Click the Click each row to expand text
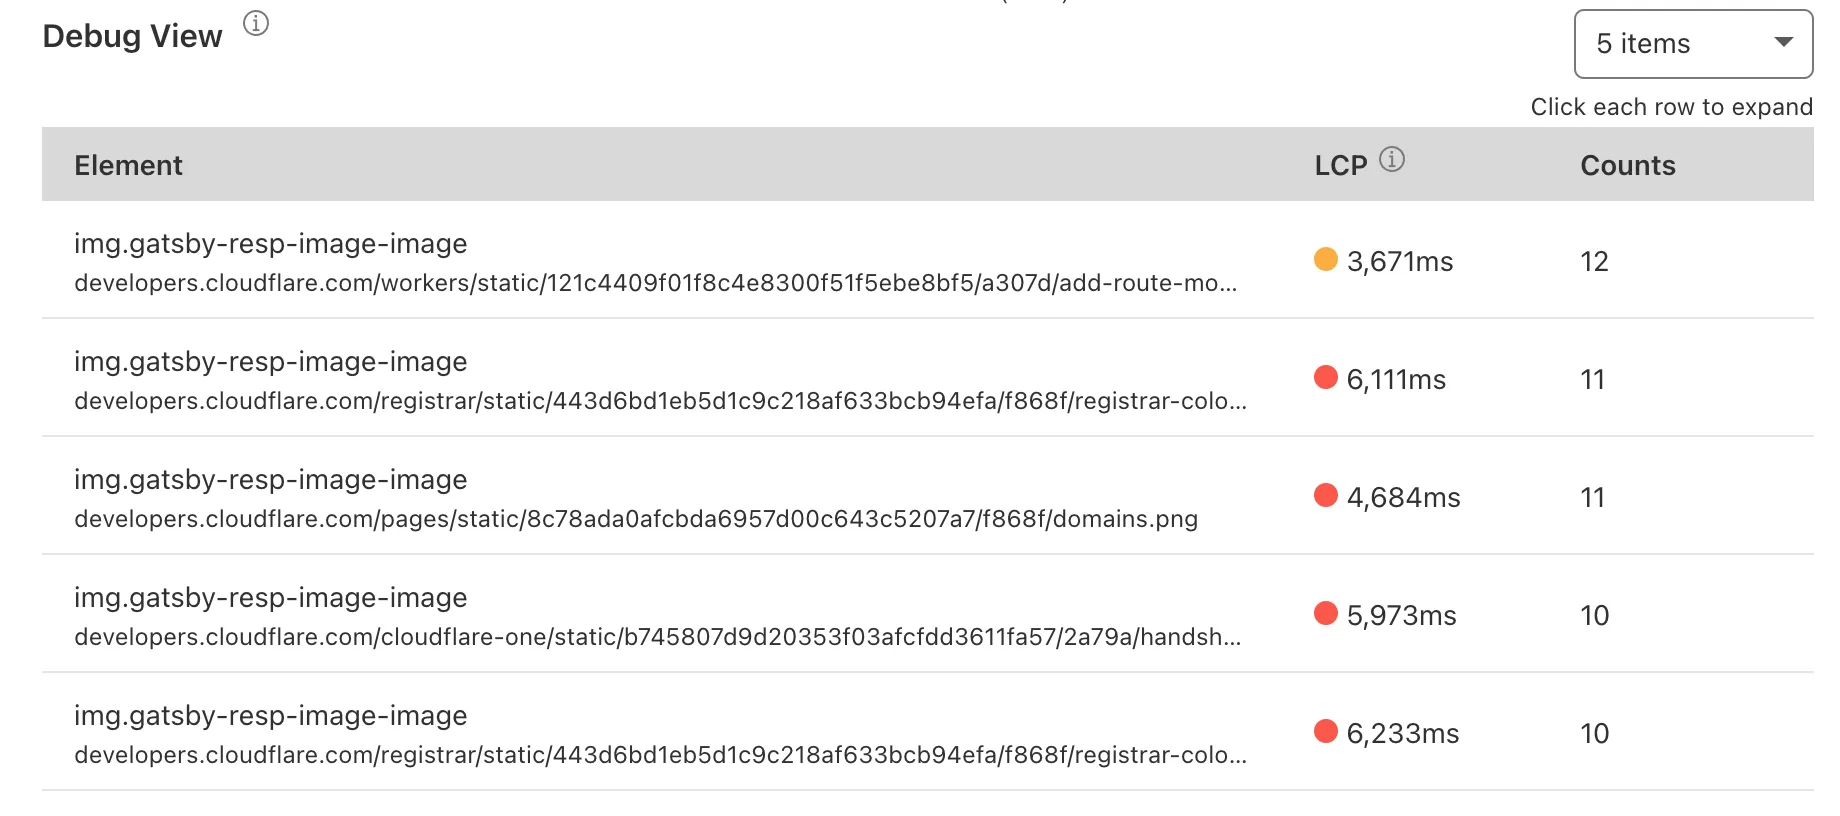The height and width of the screenshot is (816, 1840). pos(1671,106)
